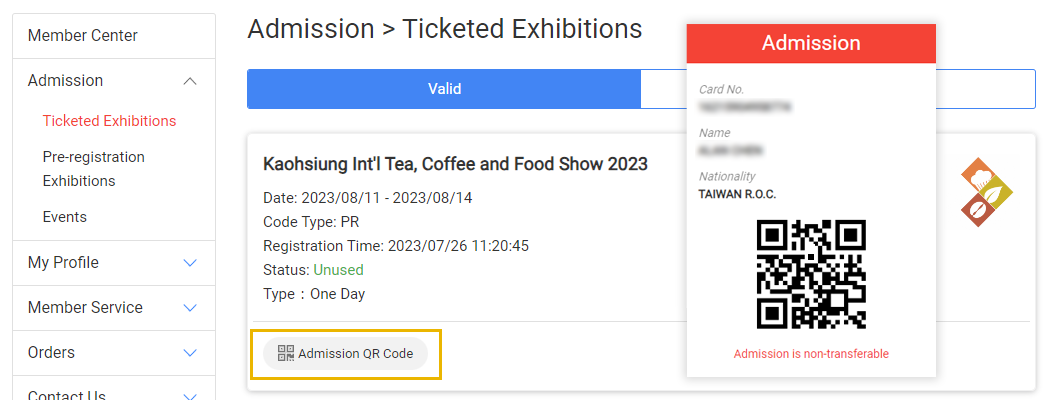The width and height of the screenshot is (1060, 401).
Task: Click the large QR code on the admission card
Action: point(811,275)
